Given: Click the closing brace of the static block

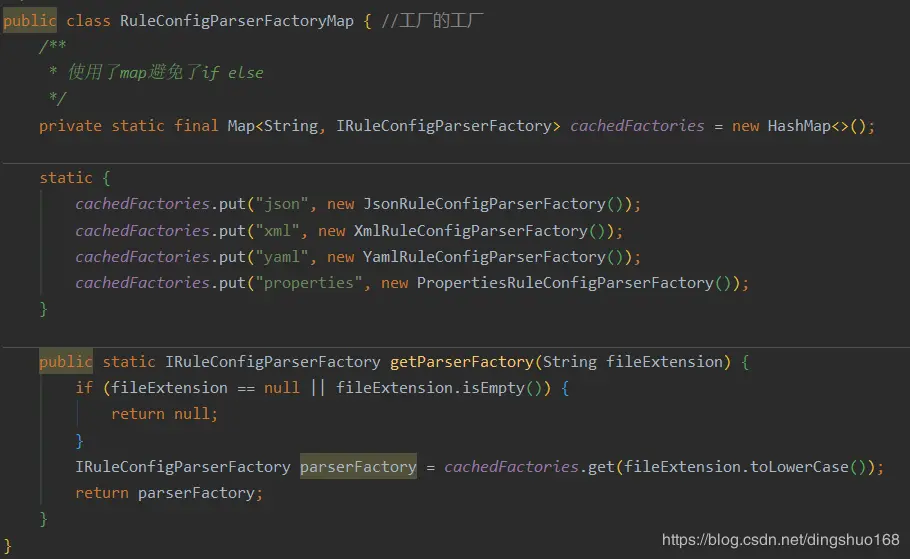Looking at the screenshot, I should point(44,309).
